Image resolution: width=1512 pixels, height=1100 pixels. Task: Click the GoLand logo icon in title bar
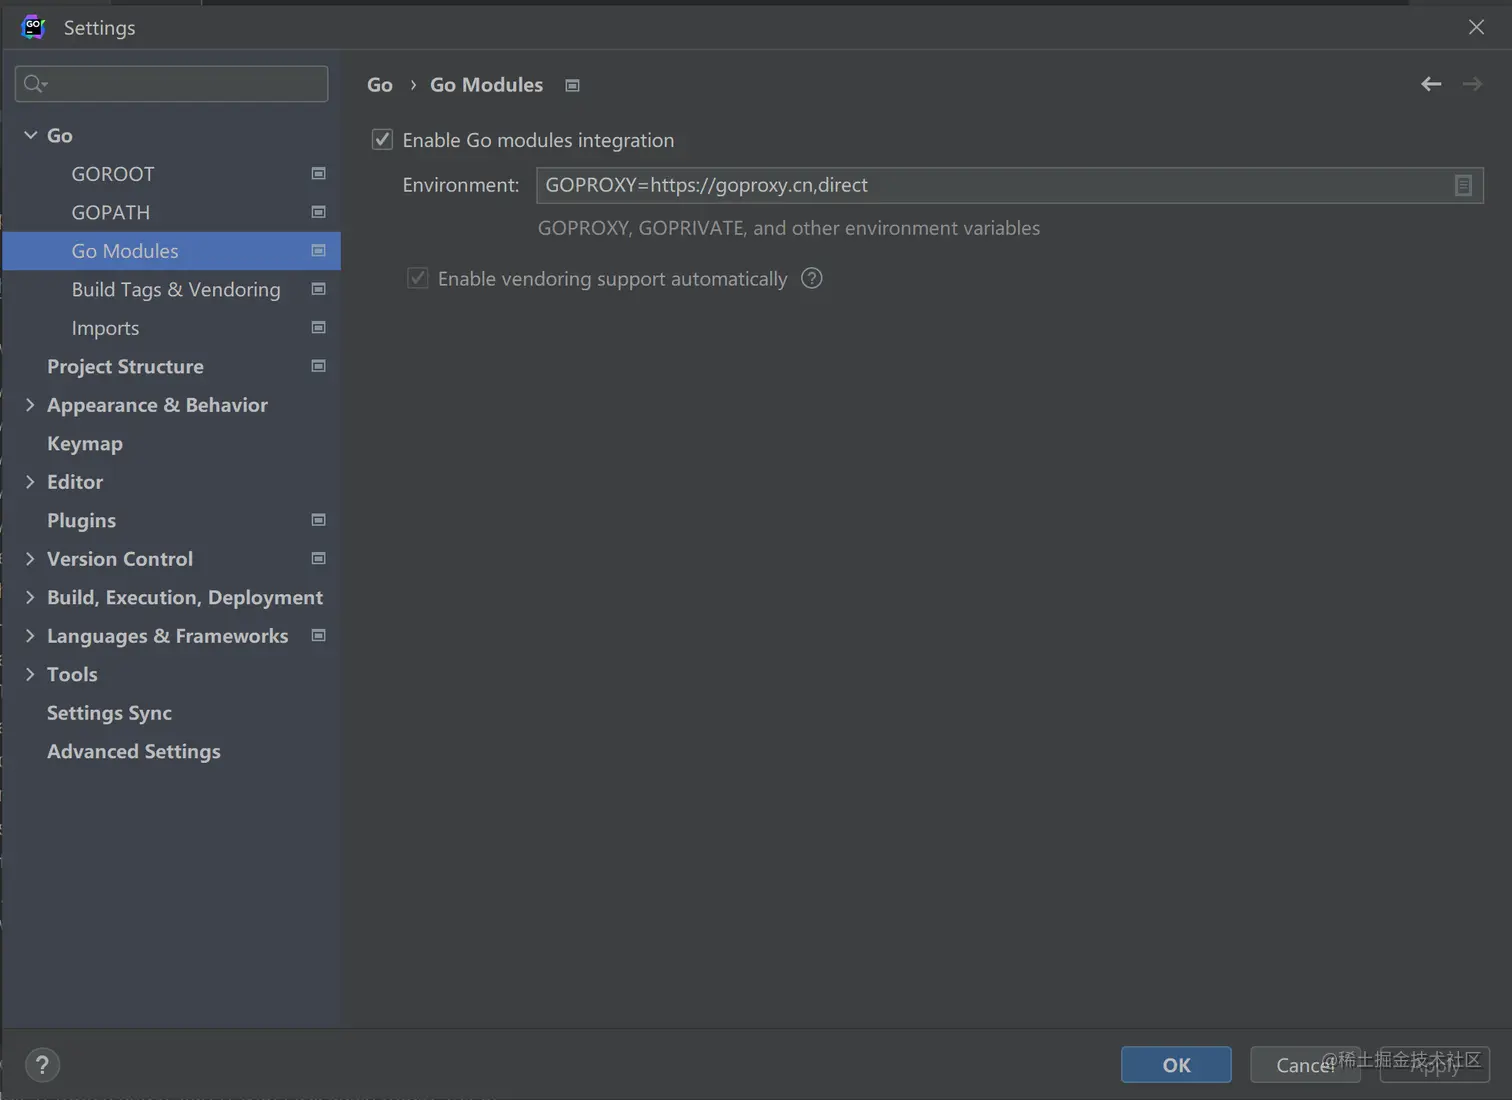click(x=34, y=27)
